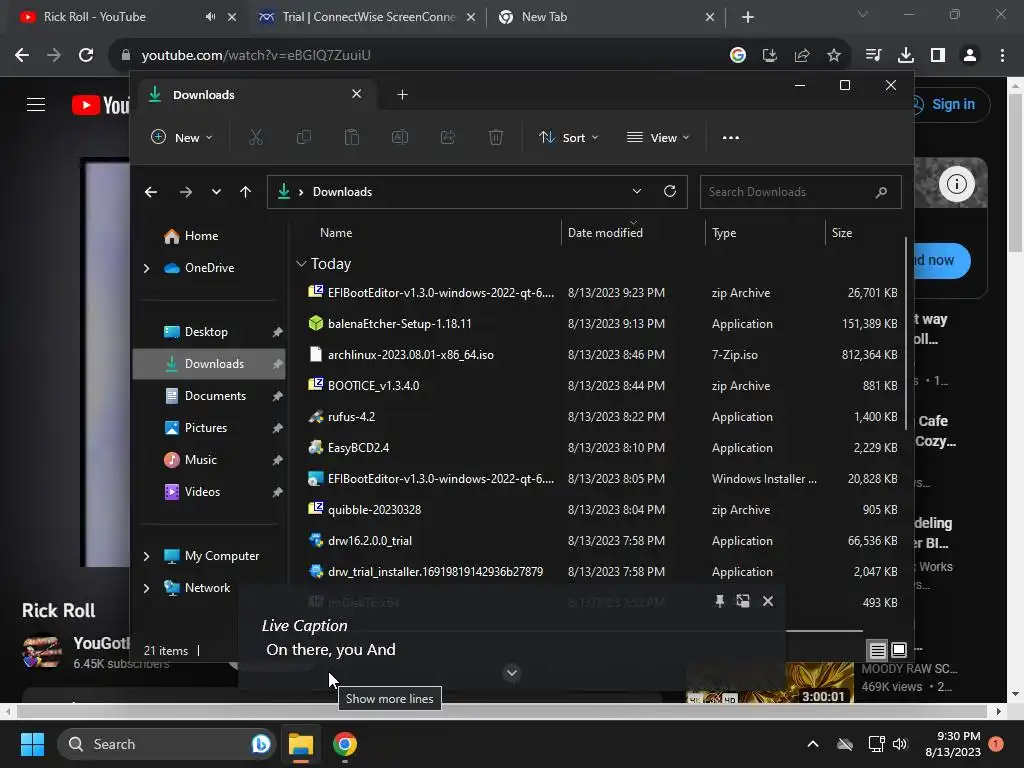Go back in File Explorer navigation
The height and width of the screenshot is (768, 1024).
click(151, 192)
